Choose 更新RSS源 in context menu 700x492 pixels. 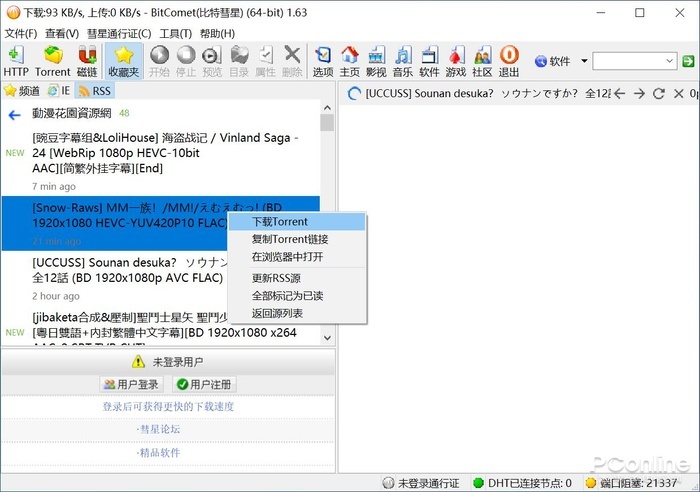[x=297, y=278]
